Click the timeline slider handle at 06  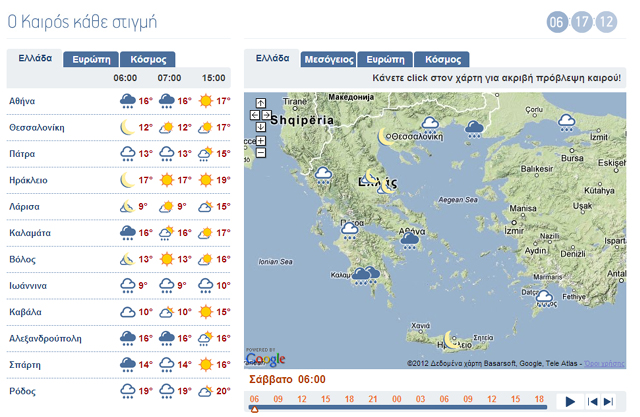[254, 407]
